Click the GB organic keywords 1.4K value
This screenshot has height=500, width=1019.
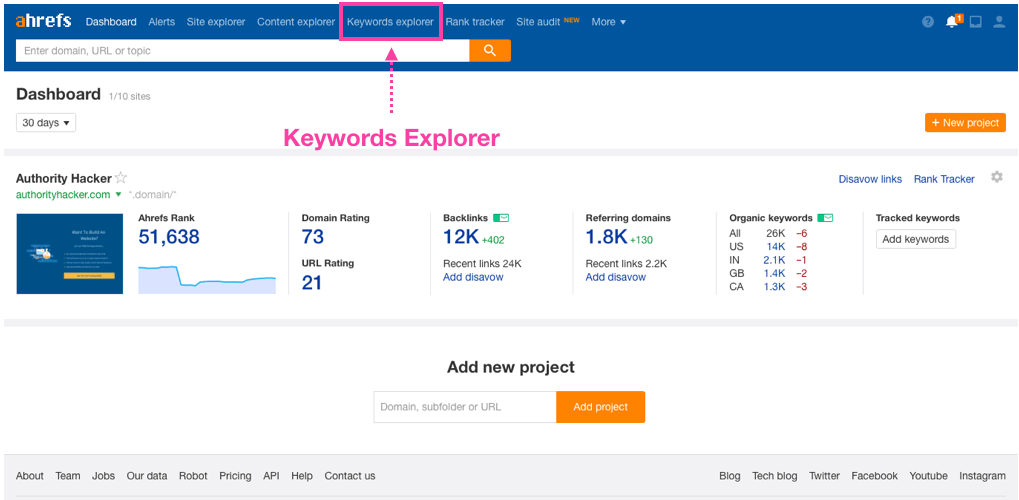(x=775, y=273)
